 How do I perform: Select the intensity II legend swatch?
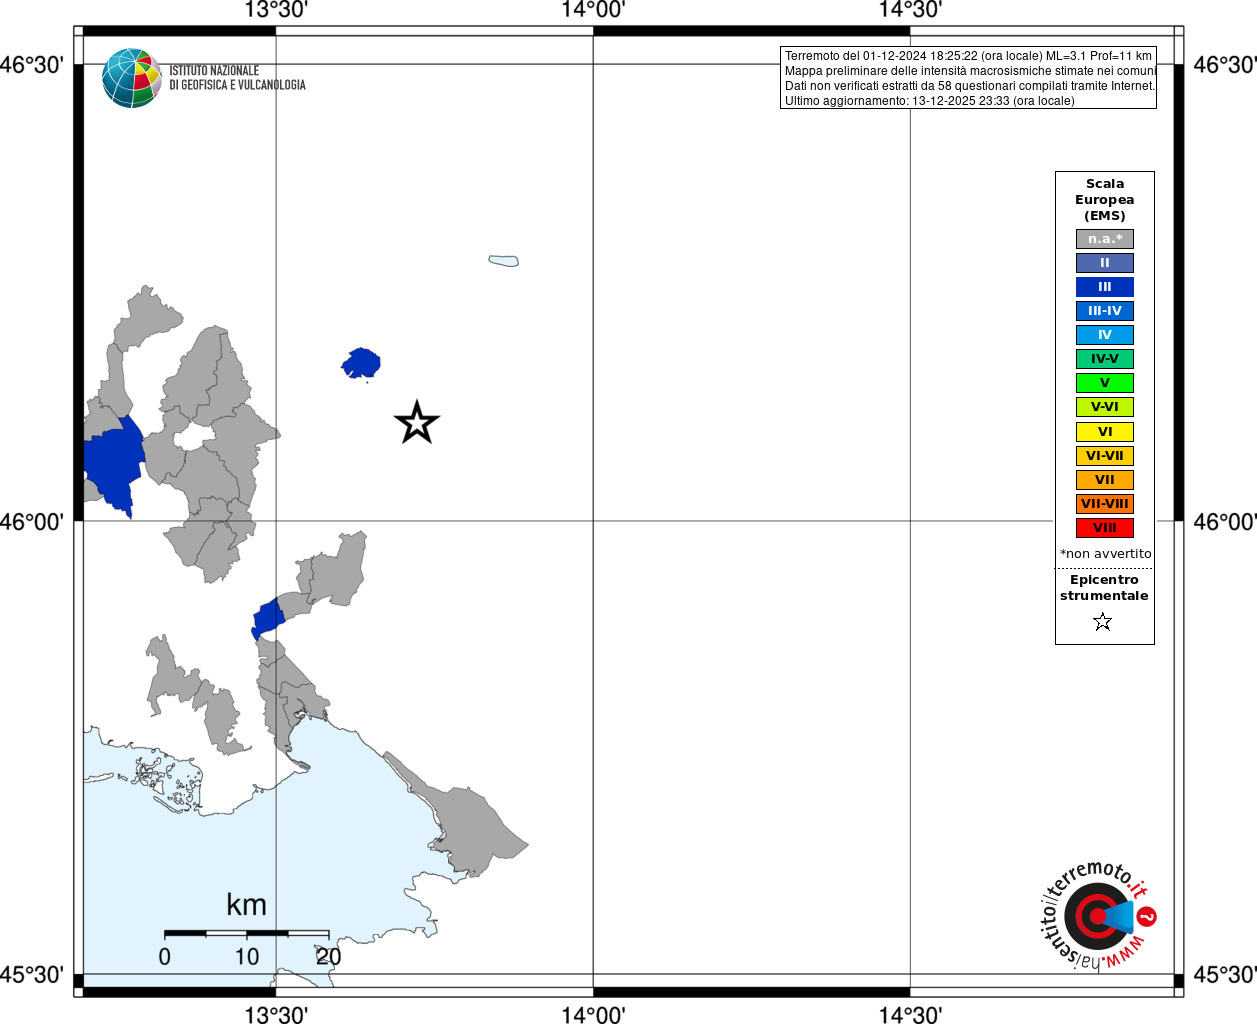coord(1105,263)
